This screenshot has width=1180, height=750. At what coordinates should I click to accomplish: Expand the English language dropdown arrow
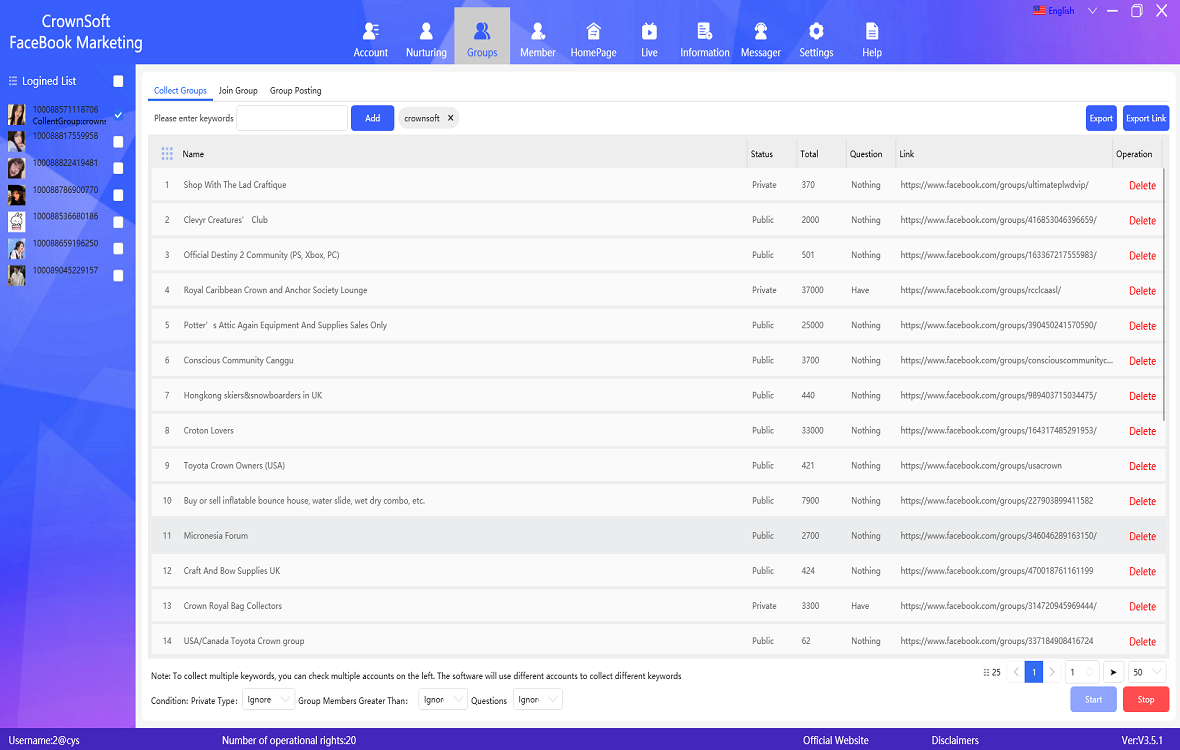tap(1092, 11)
